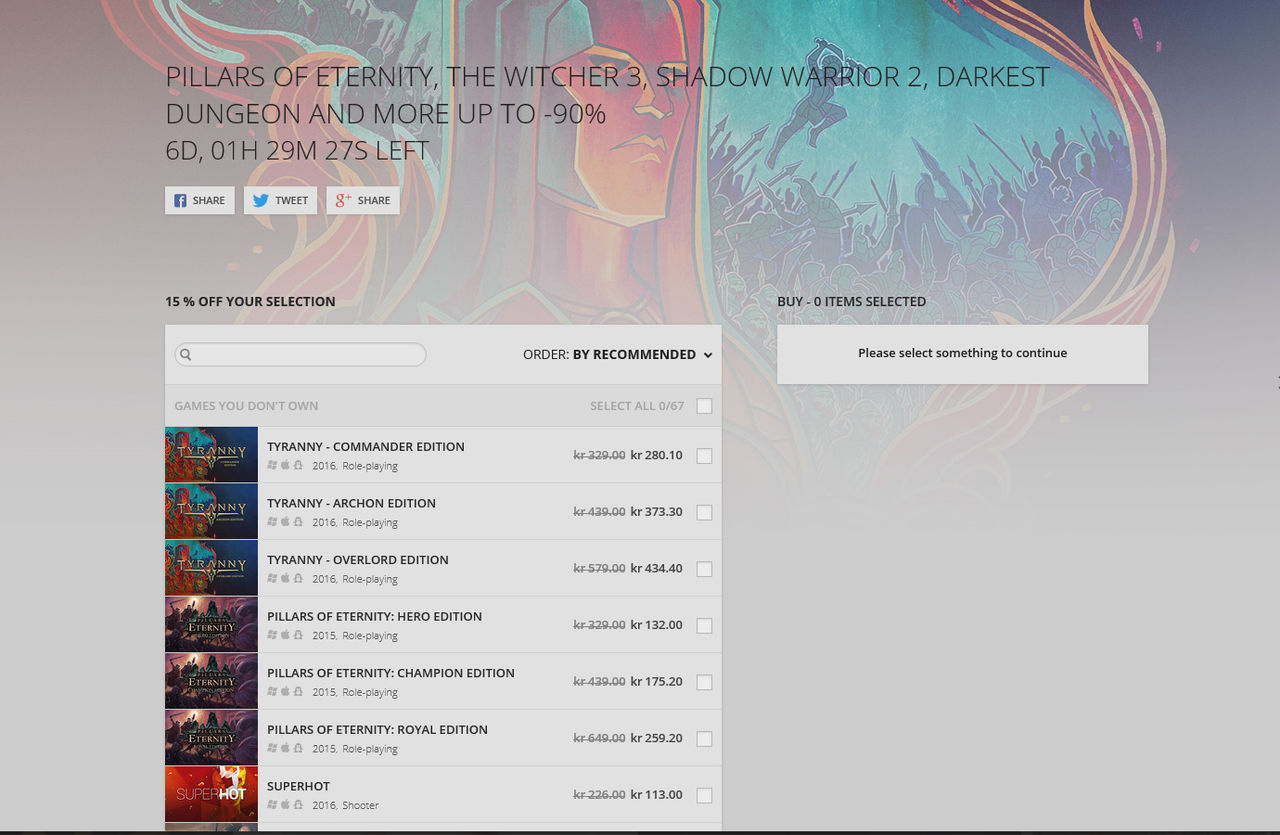Click the Twitter bird icon in the Tweet button
The height and width of the screenshot is (835, 1280).
click(x=260, y=200)
